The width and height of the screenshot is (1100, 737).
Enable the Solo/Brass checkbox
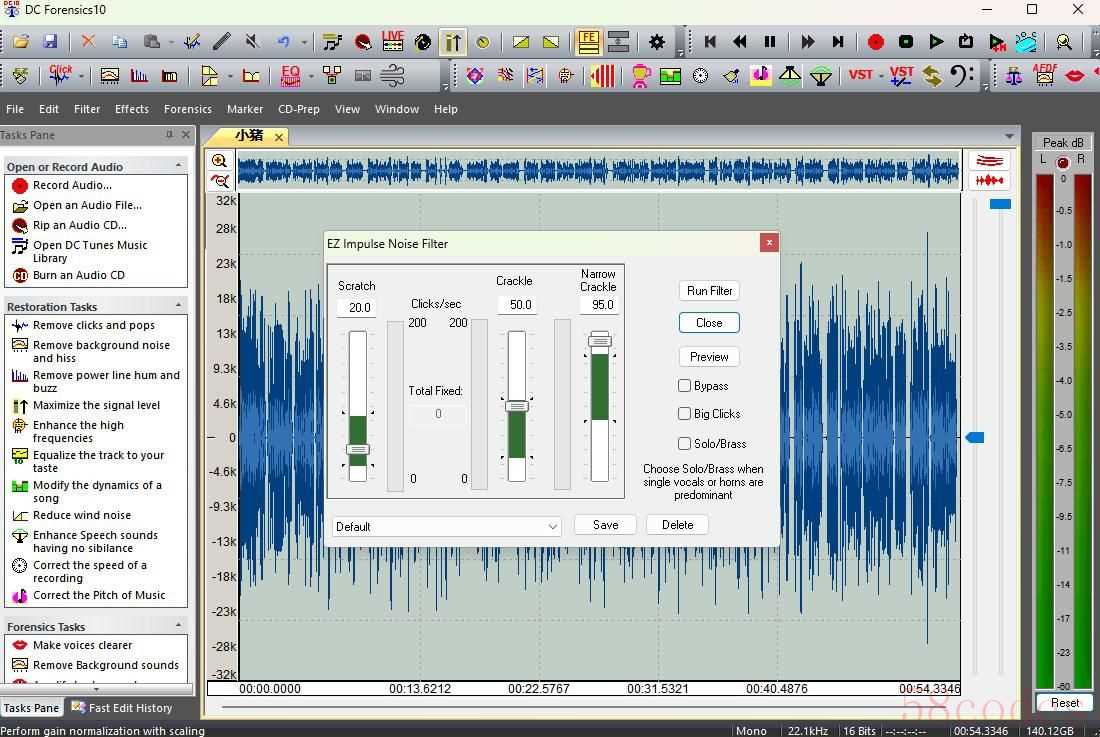[x=685, y=443]
